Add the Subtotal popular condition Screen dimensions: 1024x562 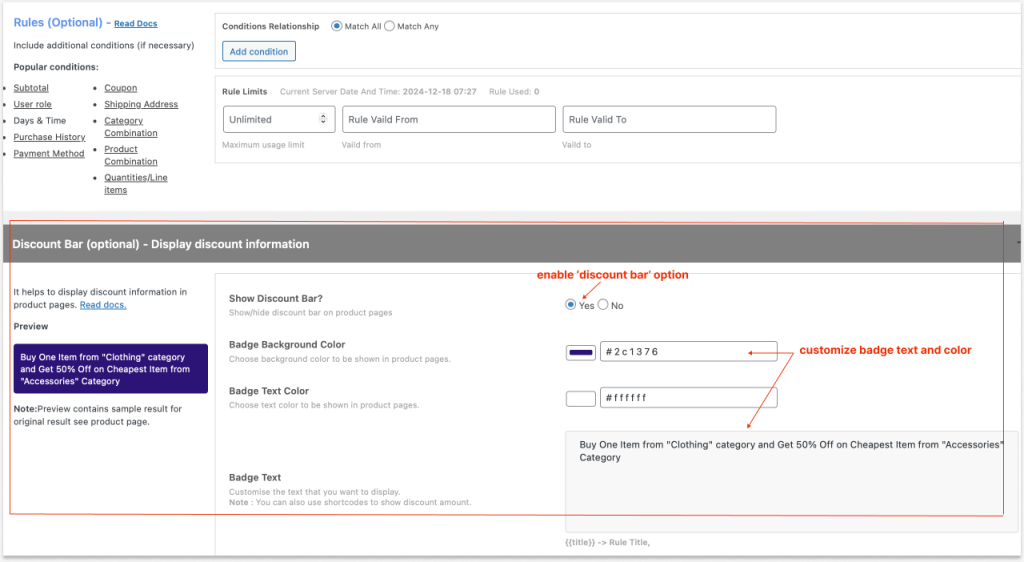31,88
